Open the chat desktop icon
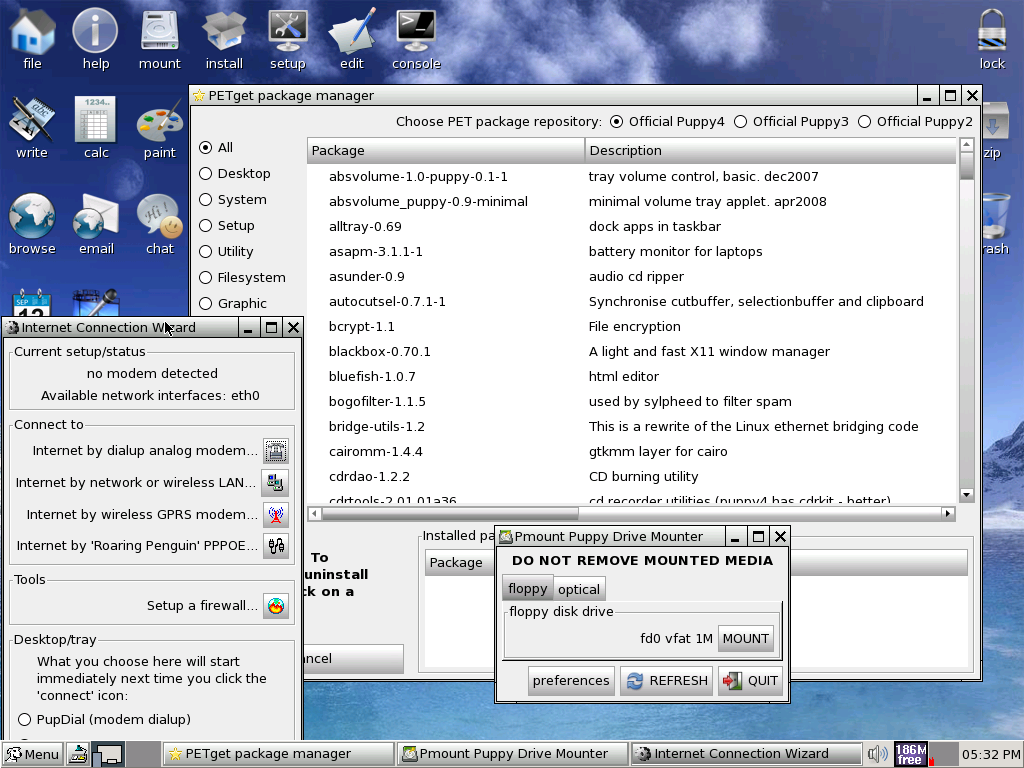Screen dimensions: 1024x768 tap(159, 223)
